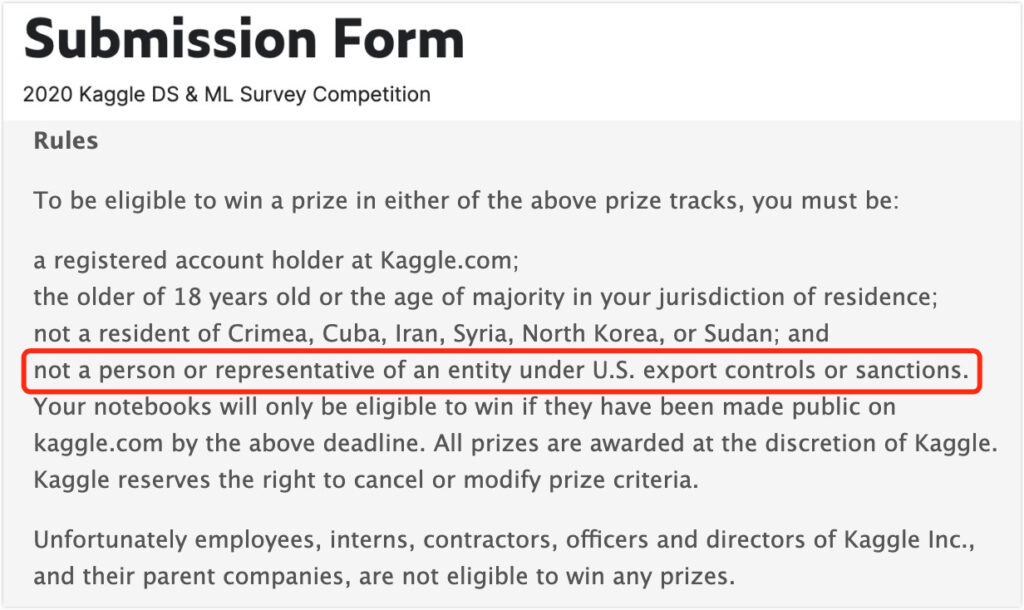Select the "Rules" section heading
The height and width of the screenshot is (610, 1024).
66,141
